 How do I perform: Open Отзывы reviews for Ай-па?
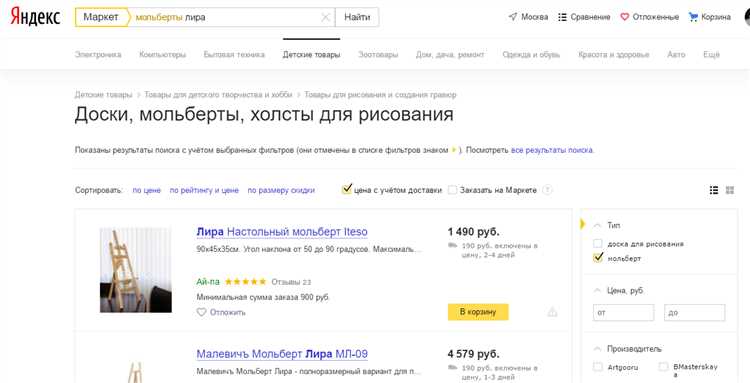pos(291,282)
